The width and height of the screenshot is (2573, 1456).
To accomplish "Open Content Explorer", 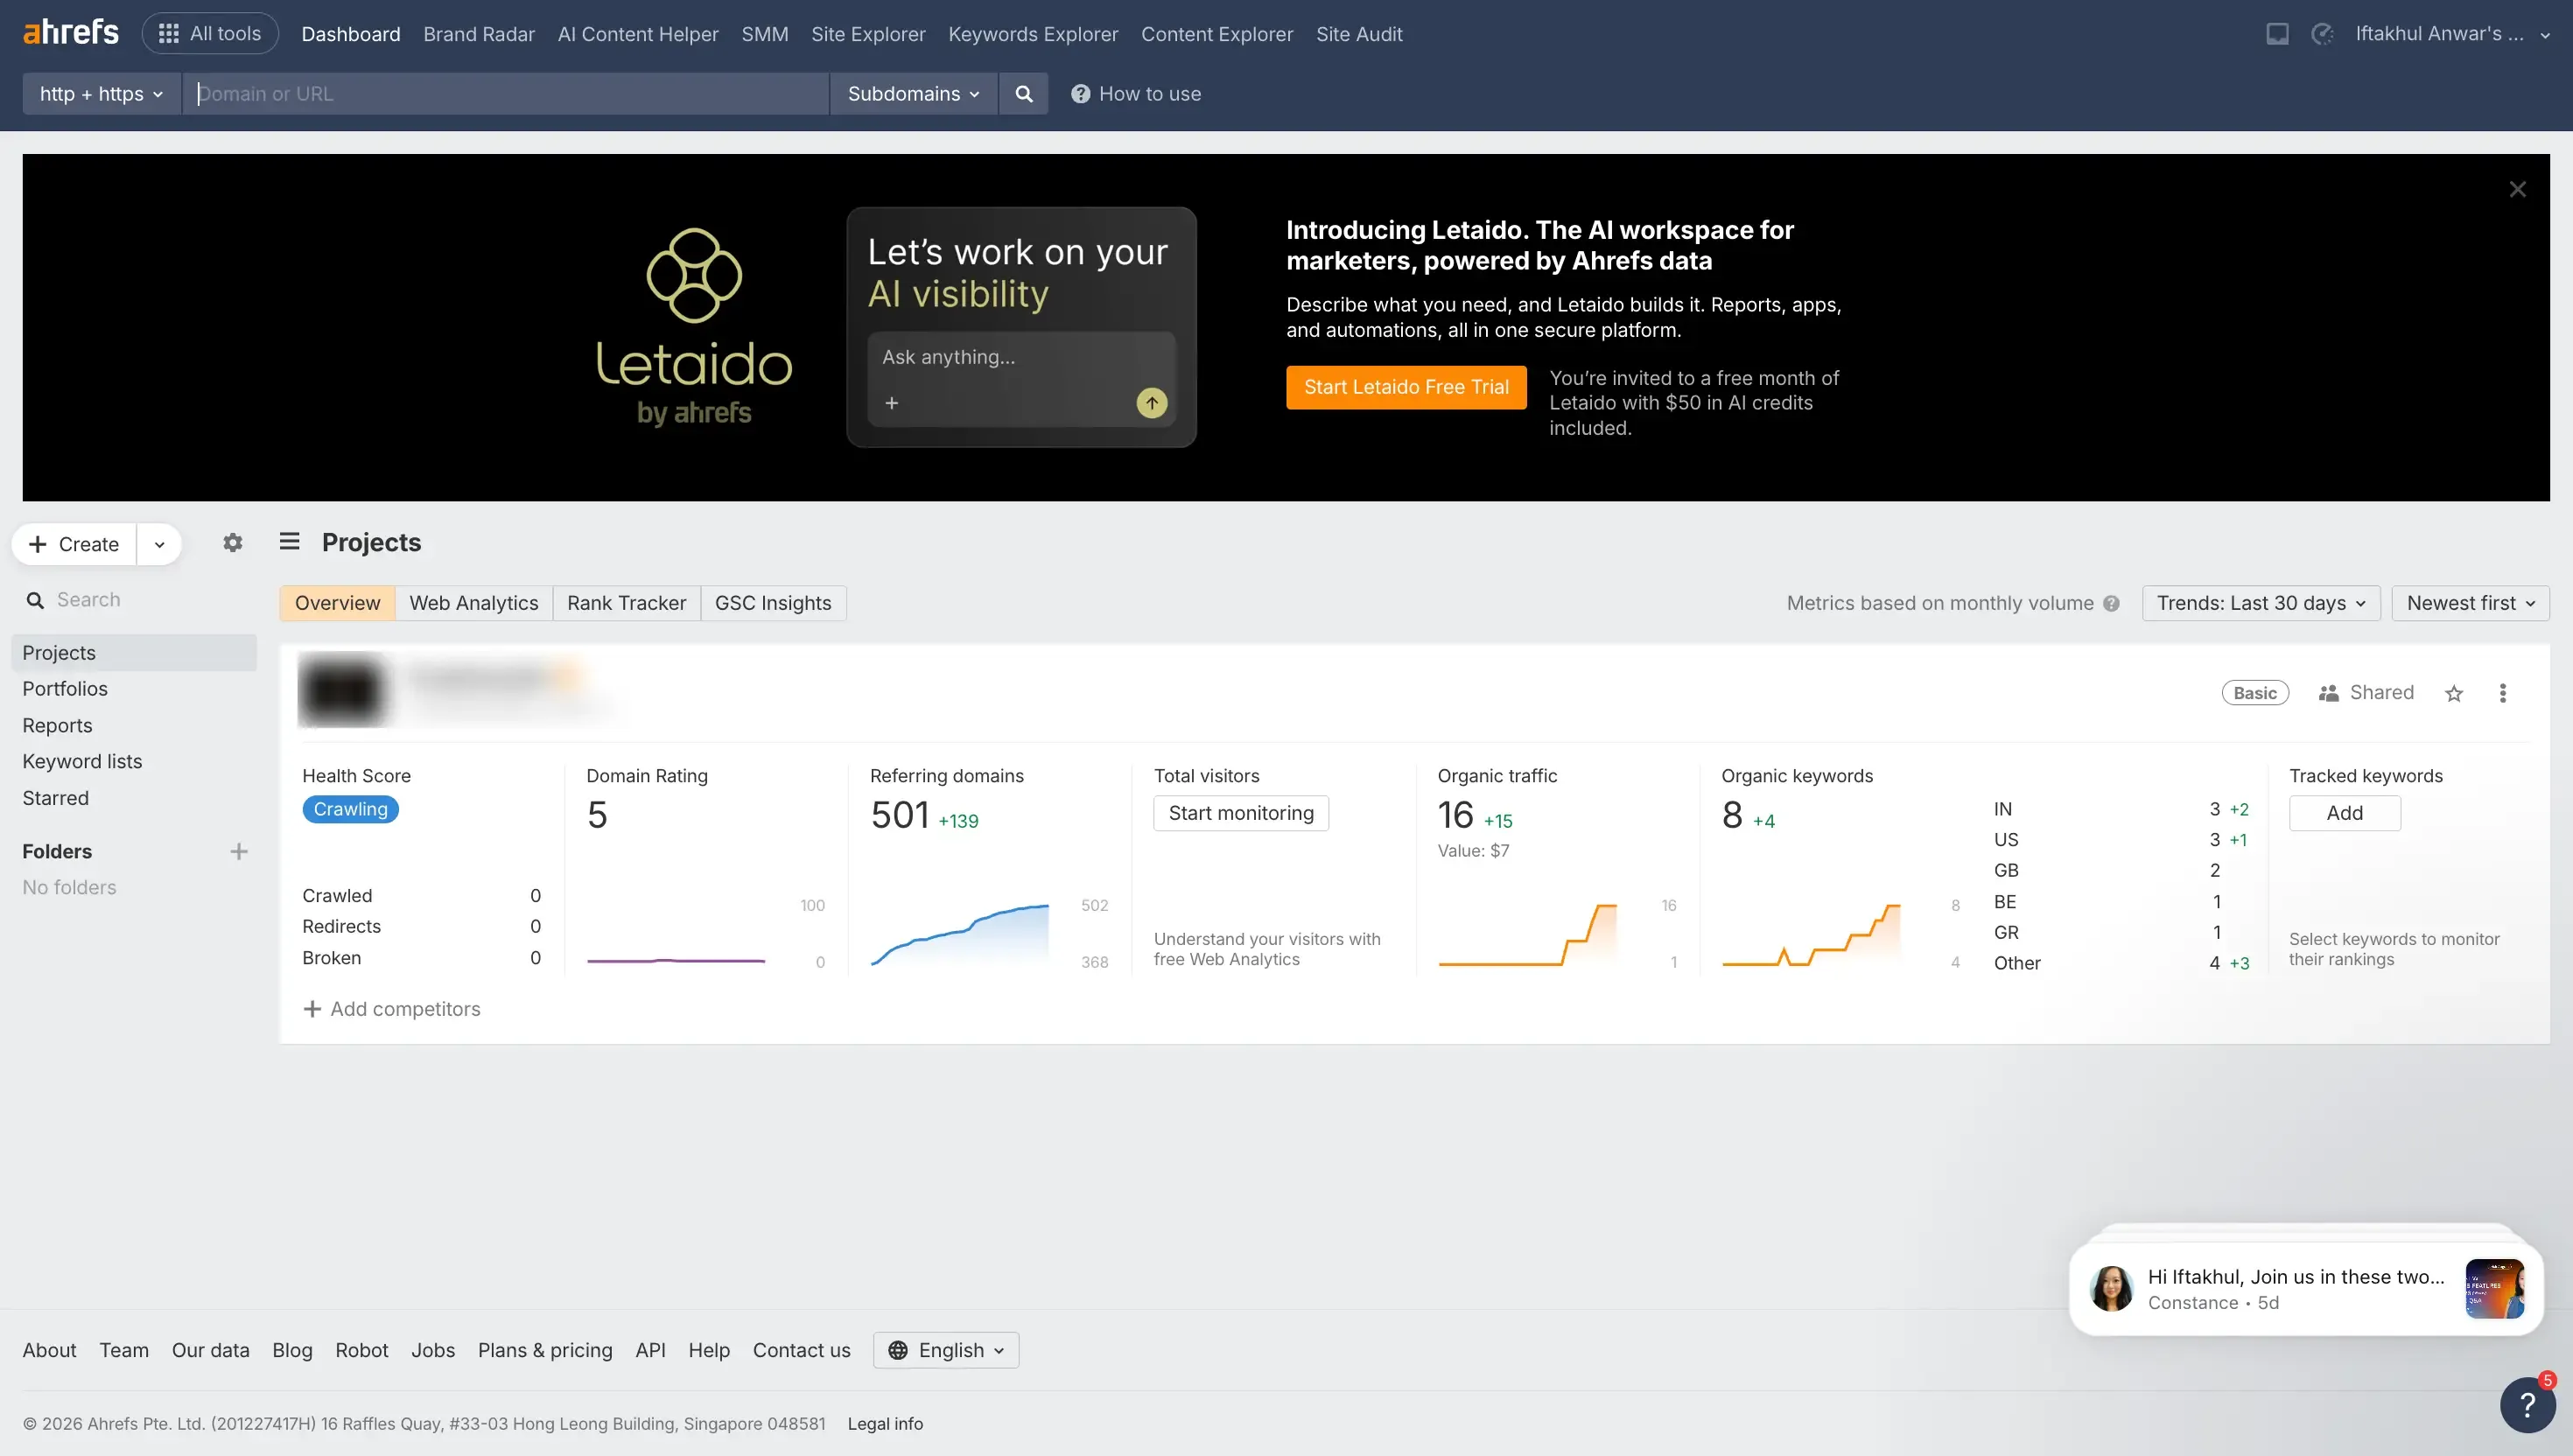I will click(x=1216, y=34).
